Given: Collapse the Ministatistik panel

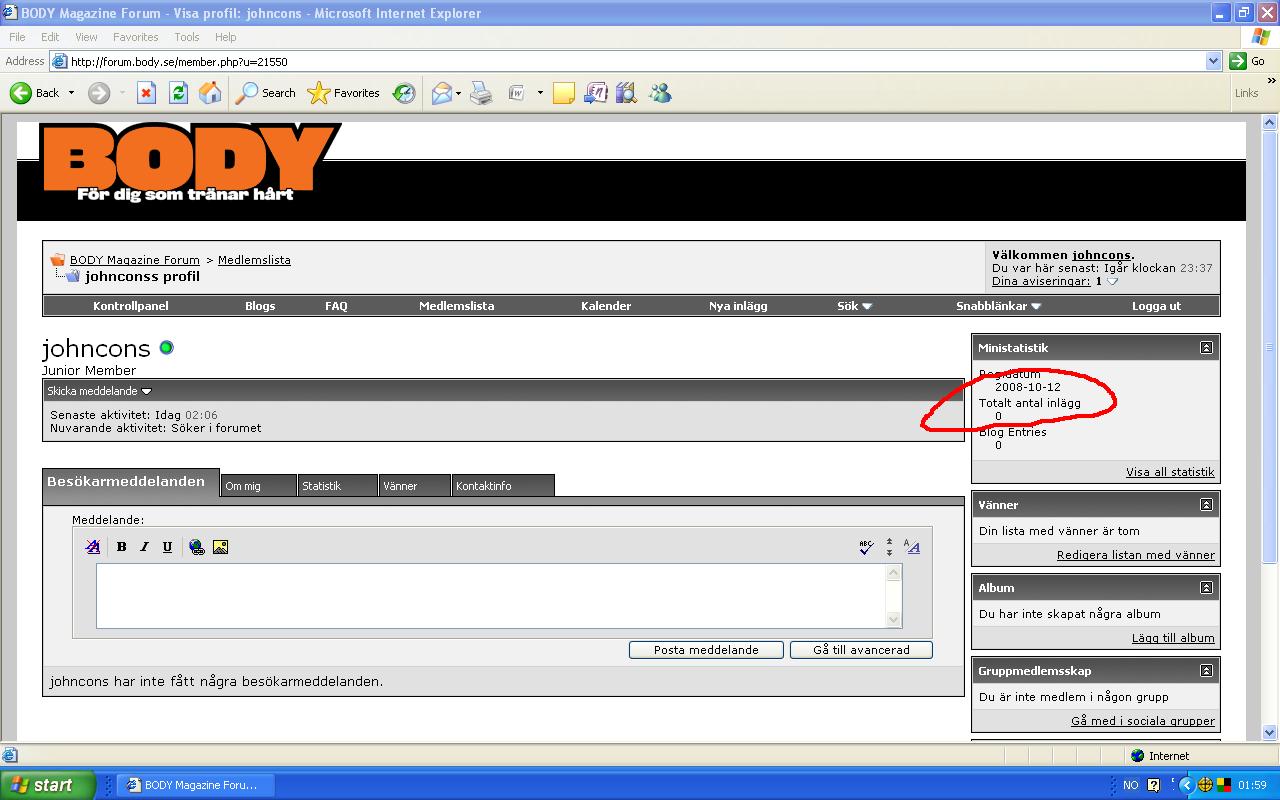Looking at the screenshot, I should pyautogui.click(x=1206, y=348).
